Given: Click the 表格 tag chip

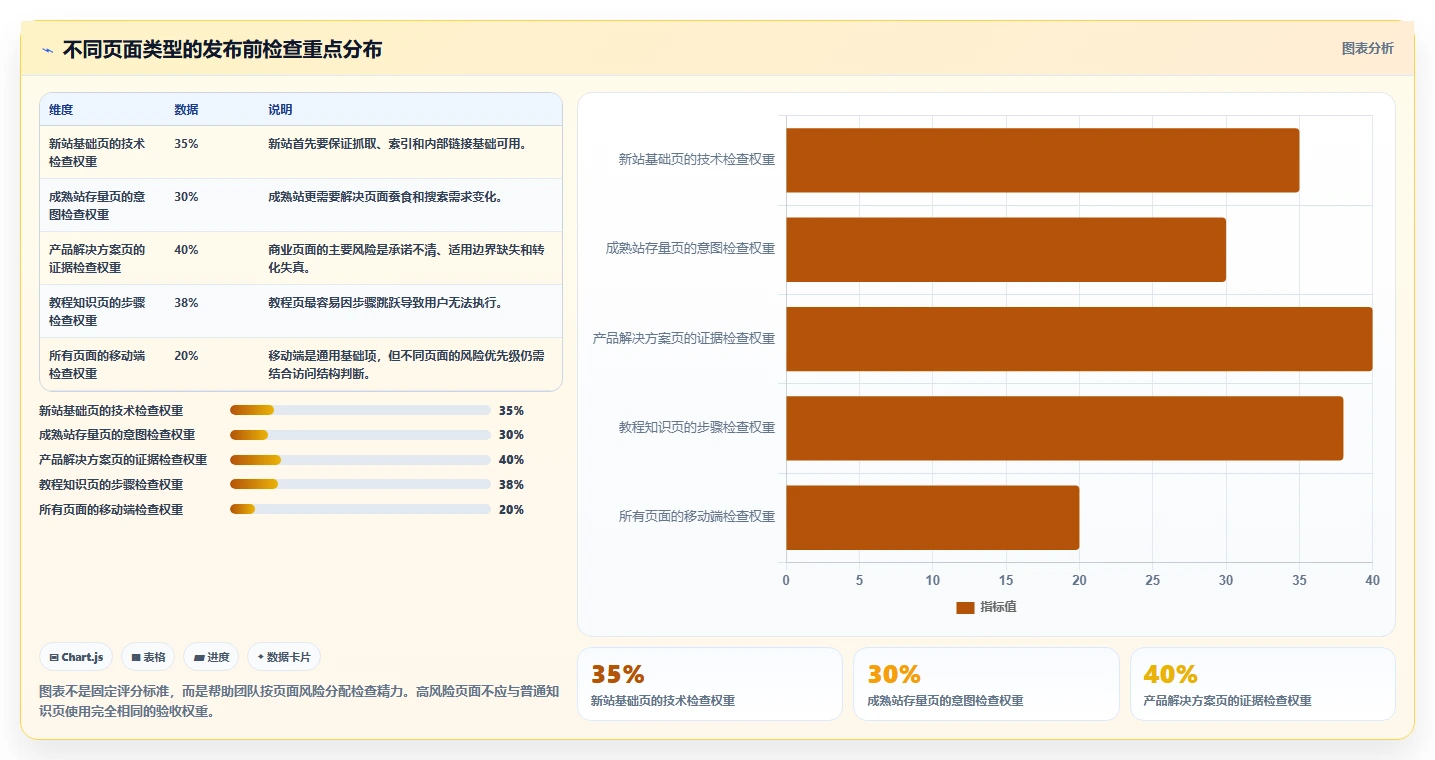Looking at the screenshot, I should click(x=148, y=657).
